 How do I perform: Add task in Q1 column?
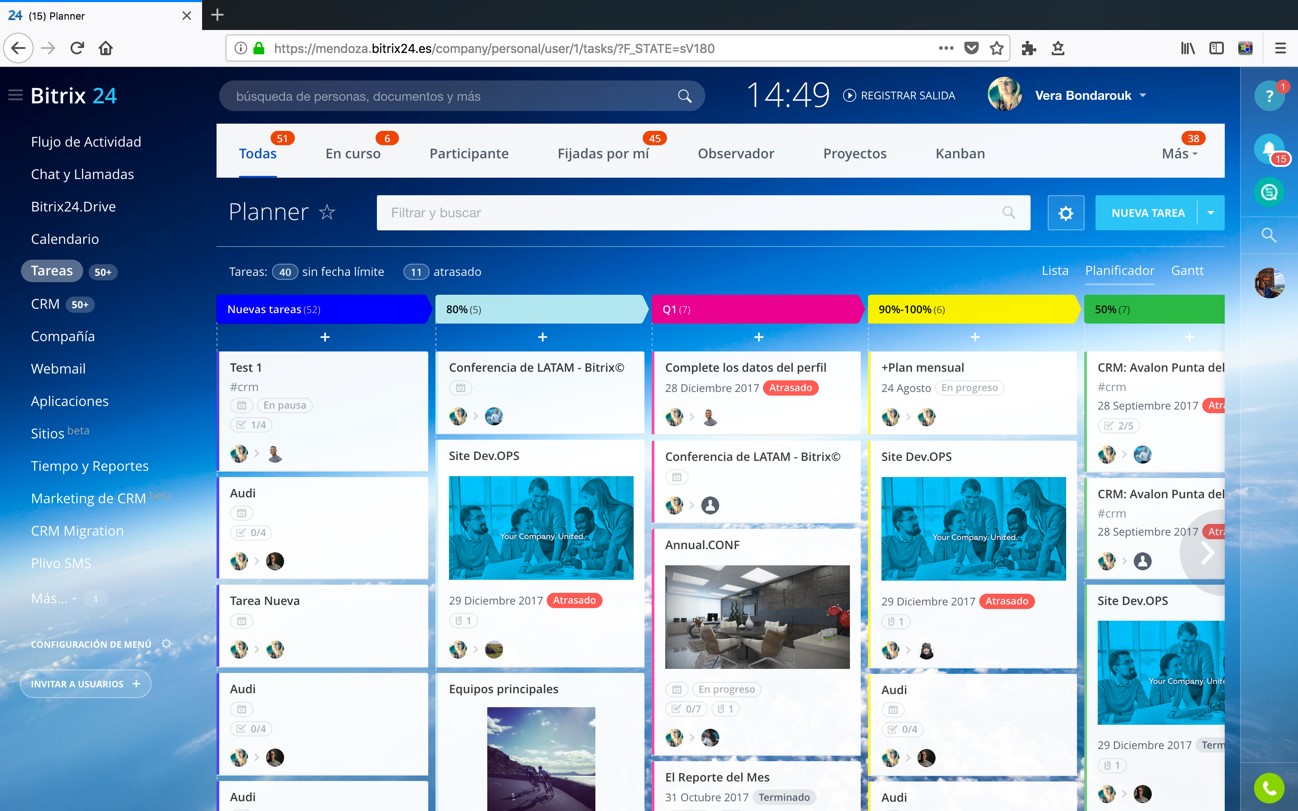point(758,337)
